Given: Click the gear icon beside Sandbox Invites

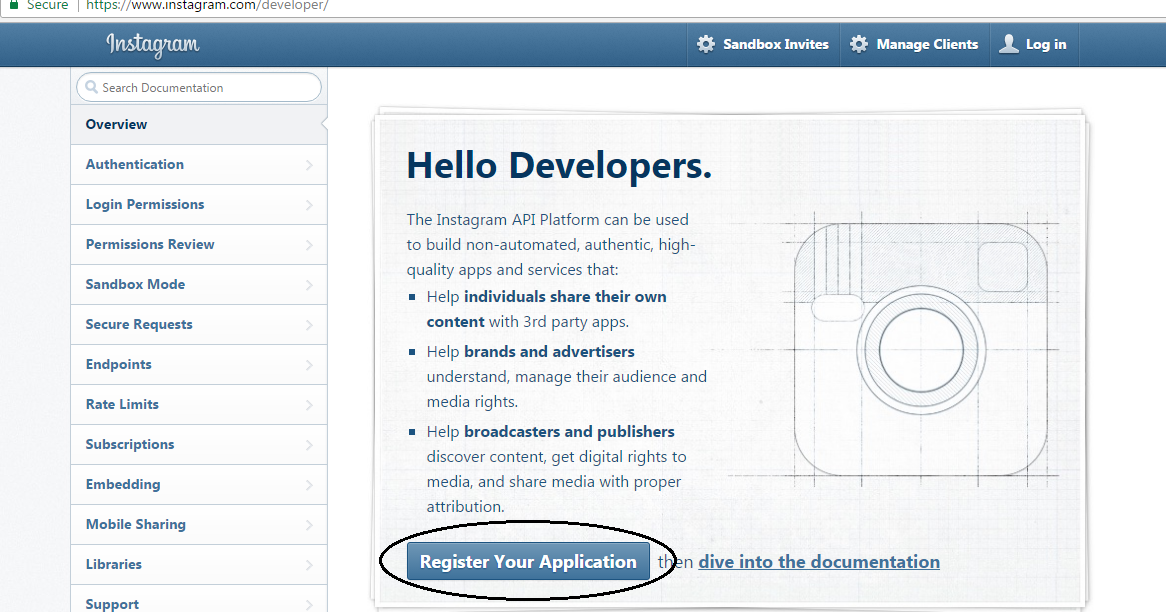Looking at the screenshot, I should tap(708, 43).
